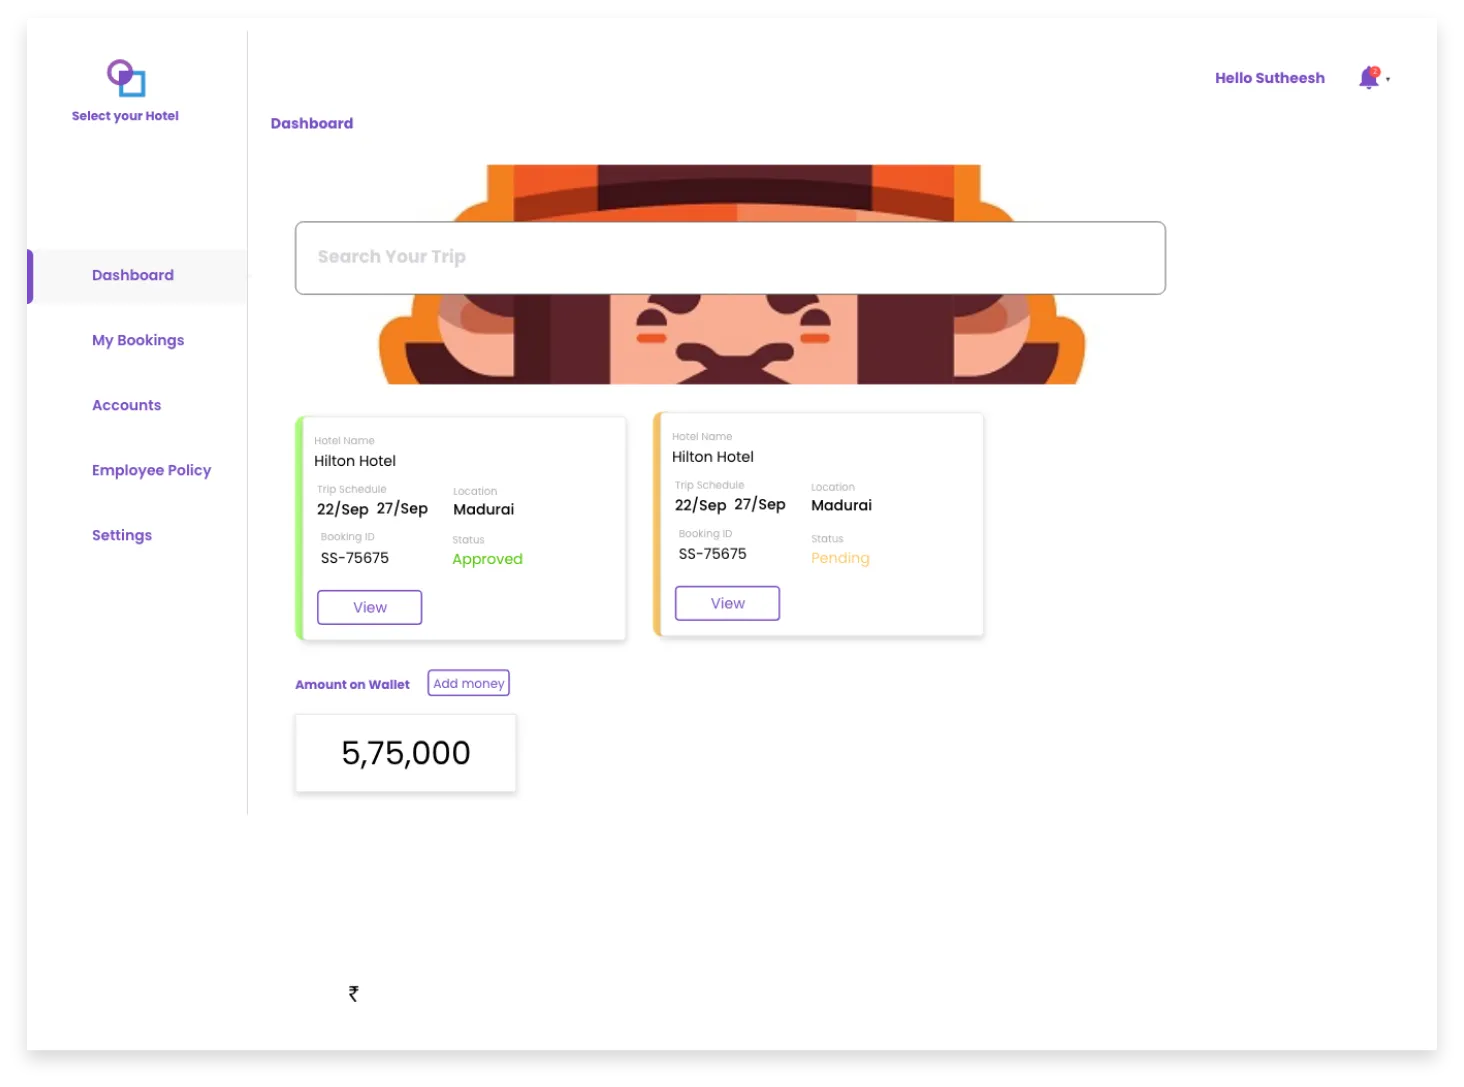Click the Search Your Trip field
Viewport: 1464px width, 1087px height.
pyautogui.click(x=730, y=258)
